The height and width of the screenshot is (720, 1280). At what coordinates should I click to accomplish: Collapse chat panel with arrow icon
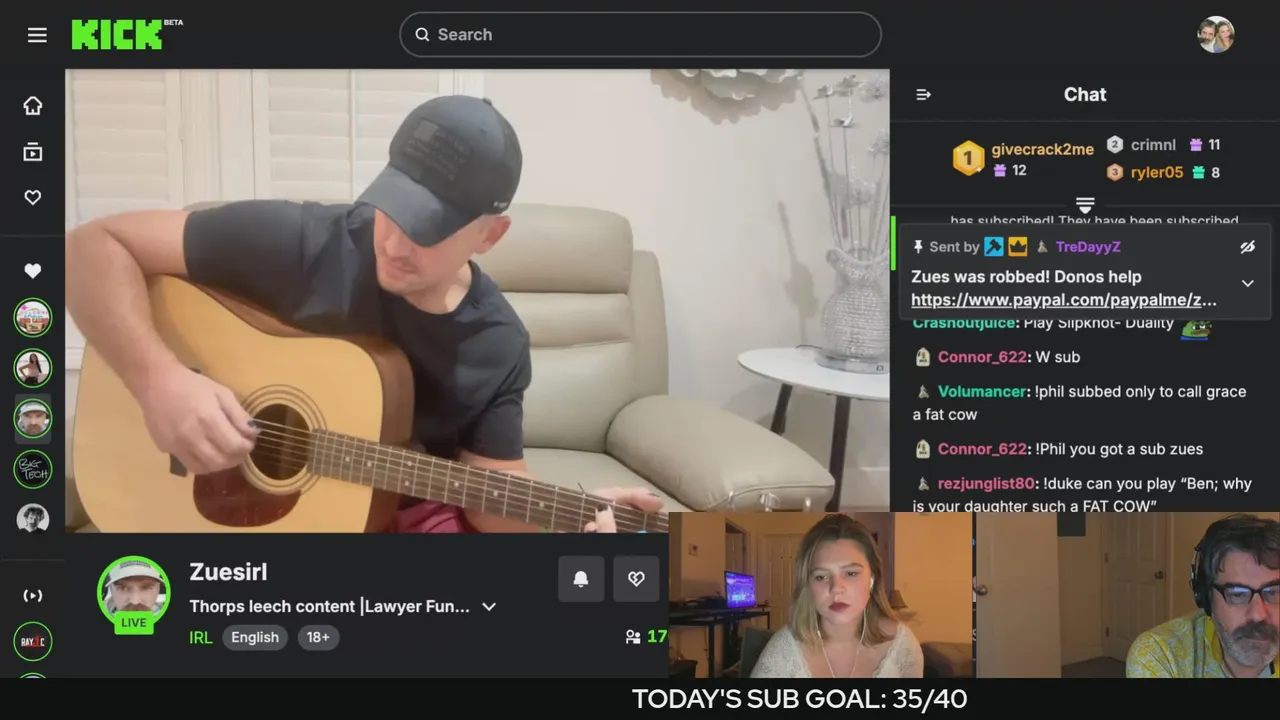pos(923,94)
